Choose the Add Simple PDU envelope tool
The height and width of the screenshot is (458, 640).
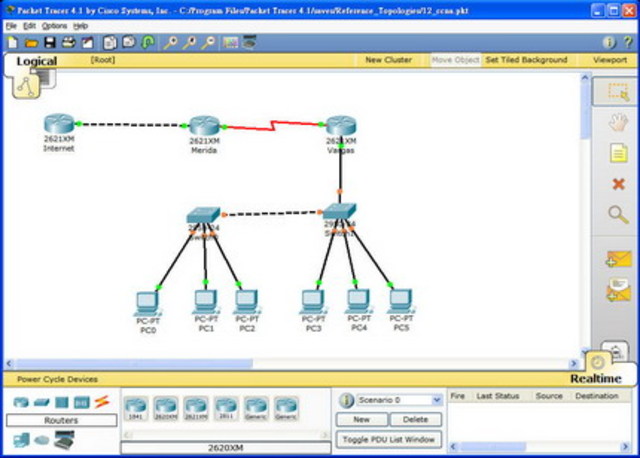pos(619,259)
